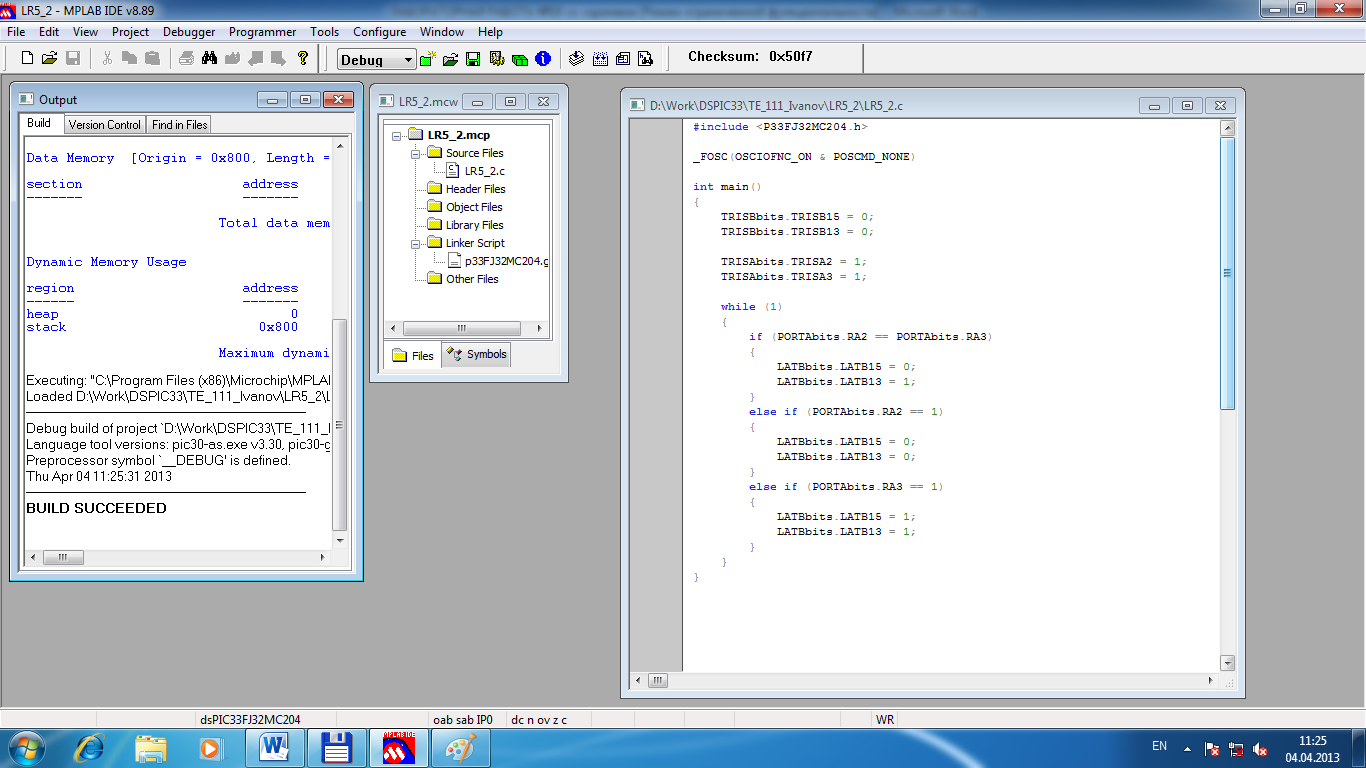Viewport: 1366px width, 768px height.
Task: Click the EN language indicator in tray
Action: click(x=1159, y=746)
